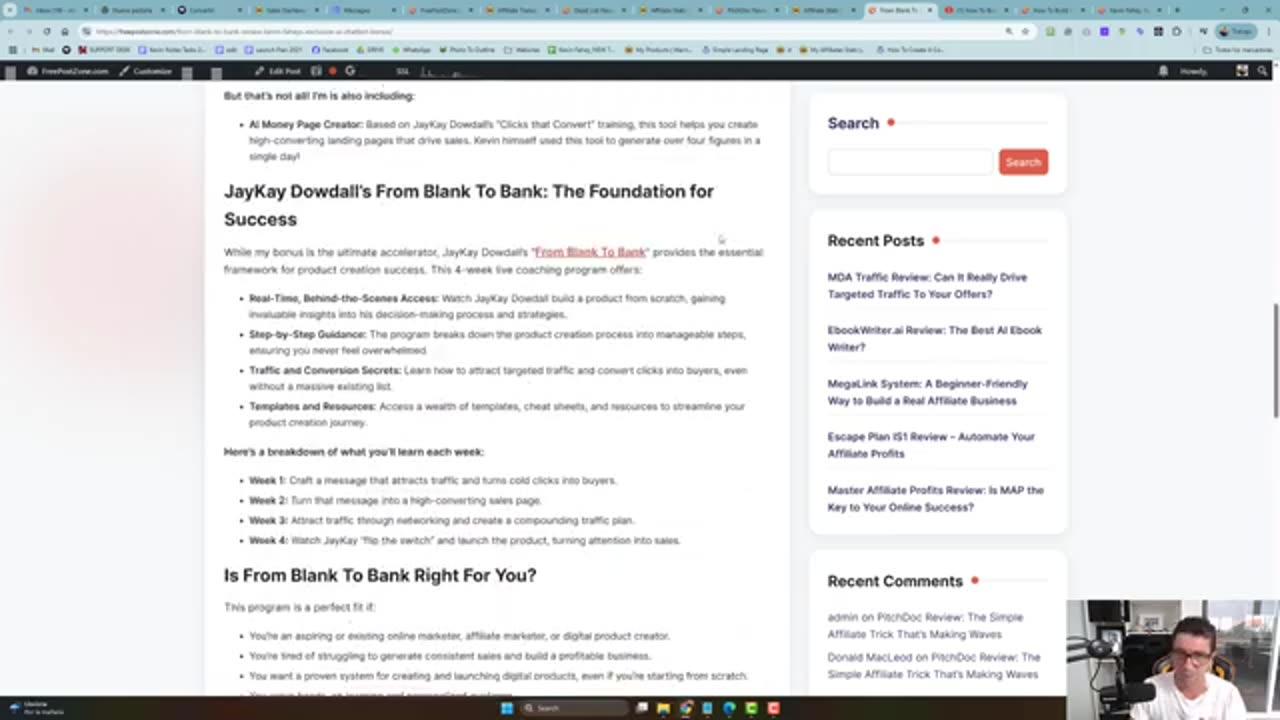Bookmark this page with the star icon
Screen dimensions: 1280x720
point(1025,31)
